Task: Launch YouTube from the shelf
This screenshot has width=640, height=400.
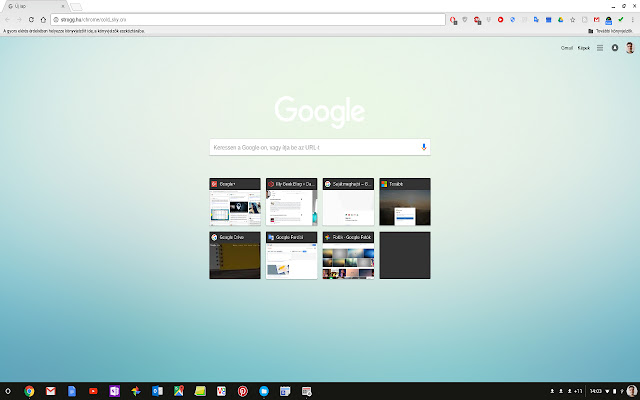Action: 93,391
